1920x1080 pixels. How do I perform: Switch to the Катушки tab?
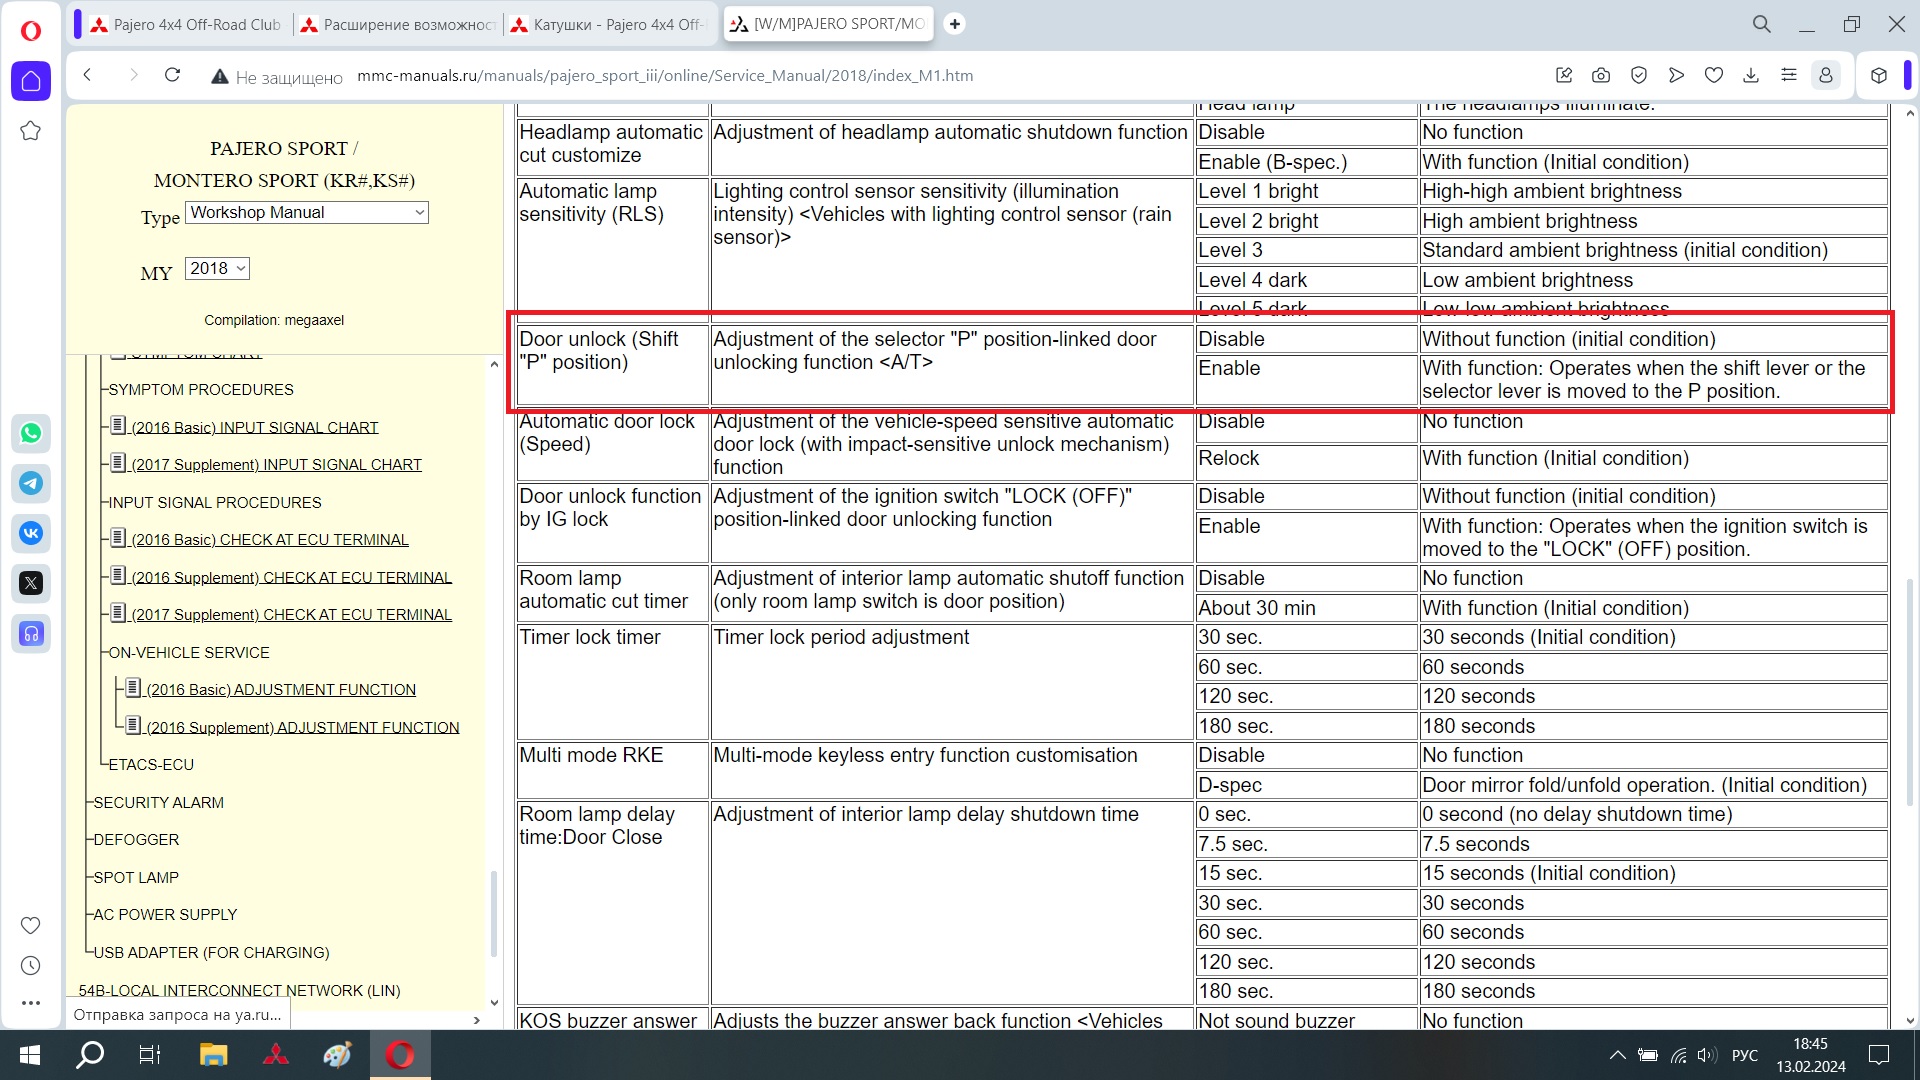(x=608, y=24)
